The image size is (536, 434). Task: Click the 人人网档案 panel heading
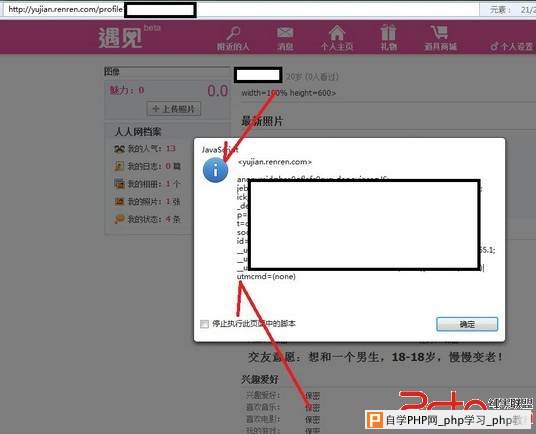138,132
